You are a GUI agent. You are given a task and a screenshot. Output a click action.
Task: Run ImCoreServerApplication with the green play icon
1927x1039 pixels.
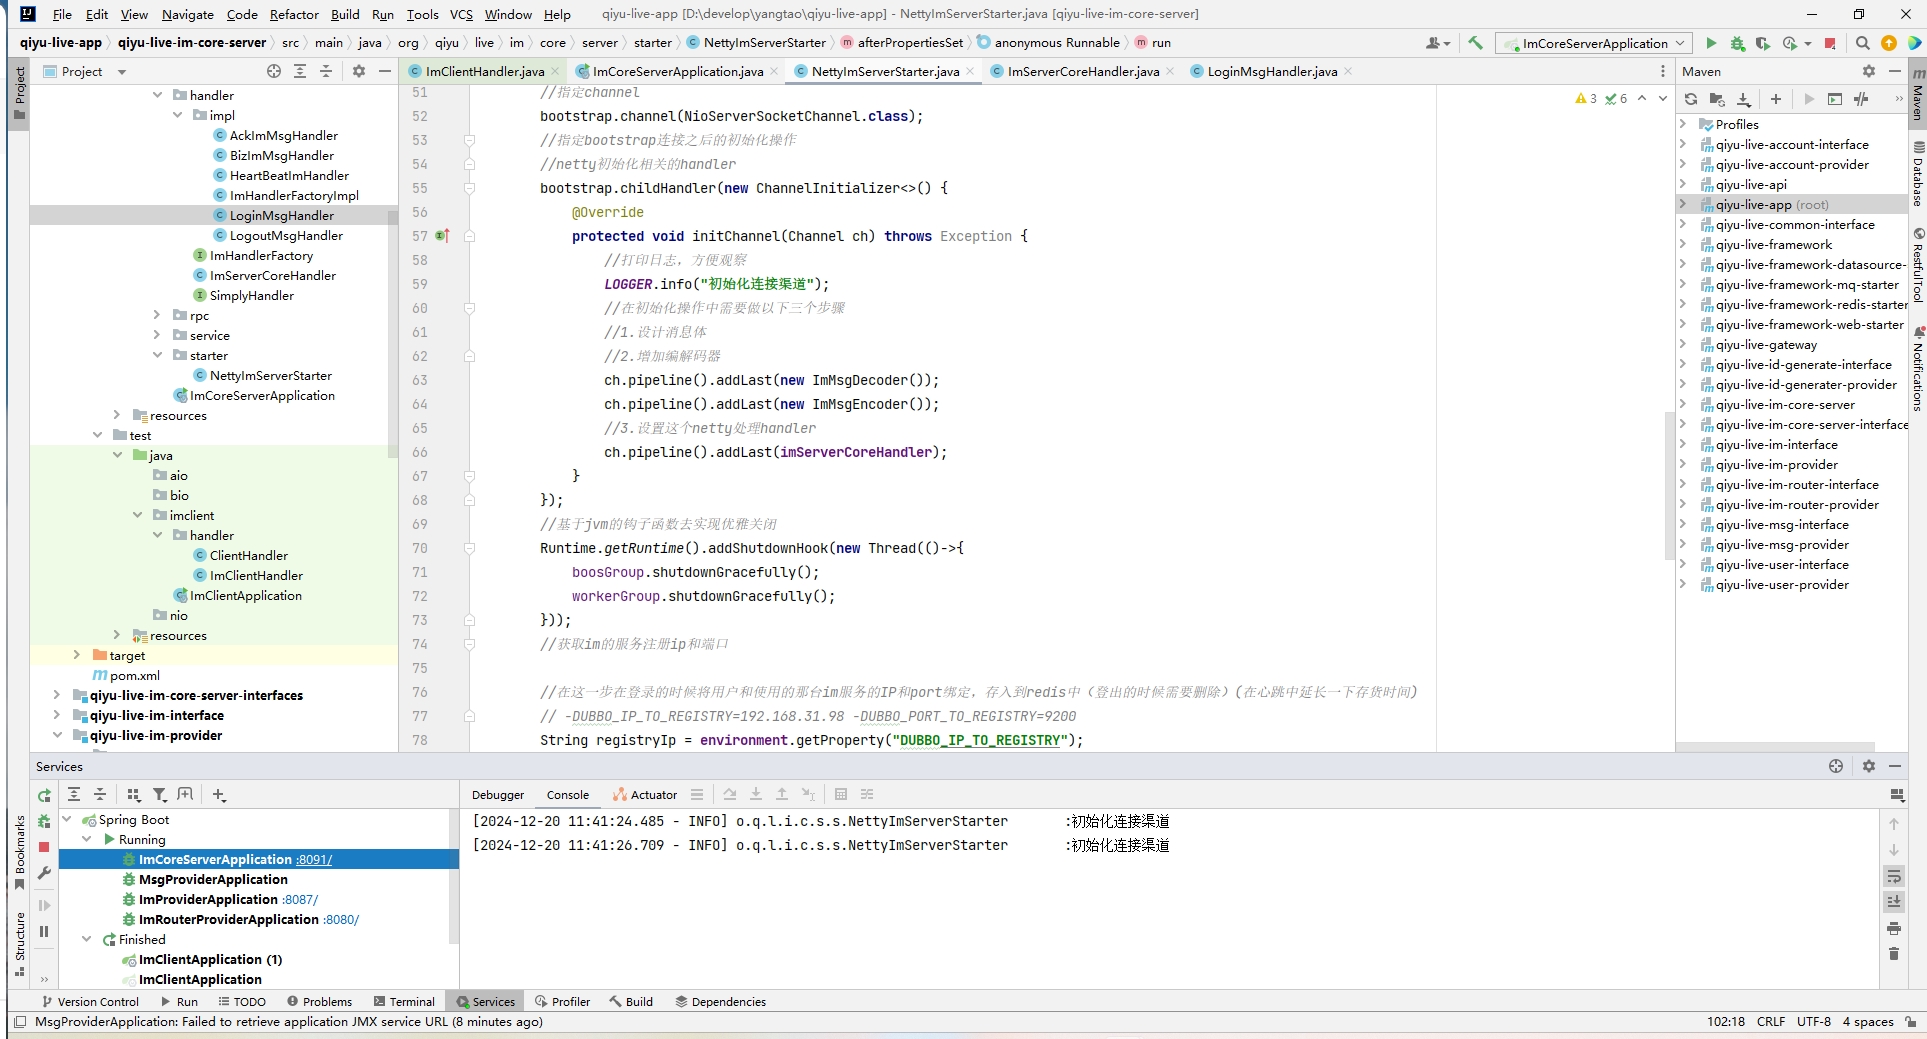point(1711,43)
